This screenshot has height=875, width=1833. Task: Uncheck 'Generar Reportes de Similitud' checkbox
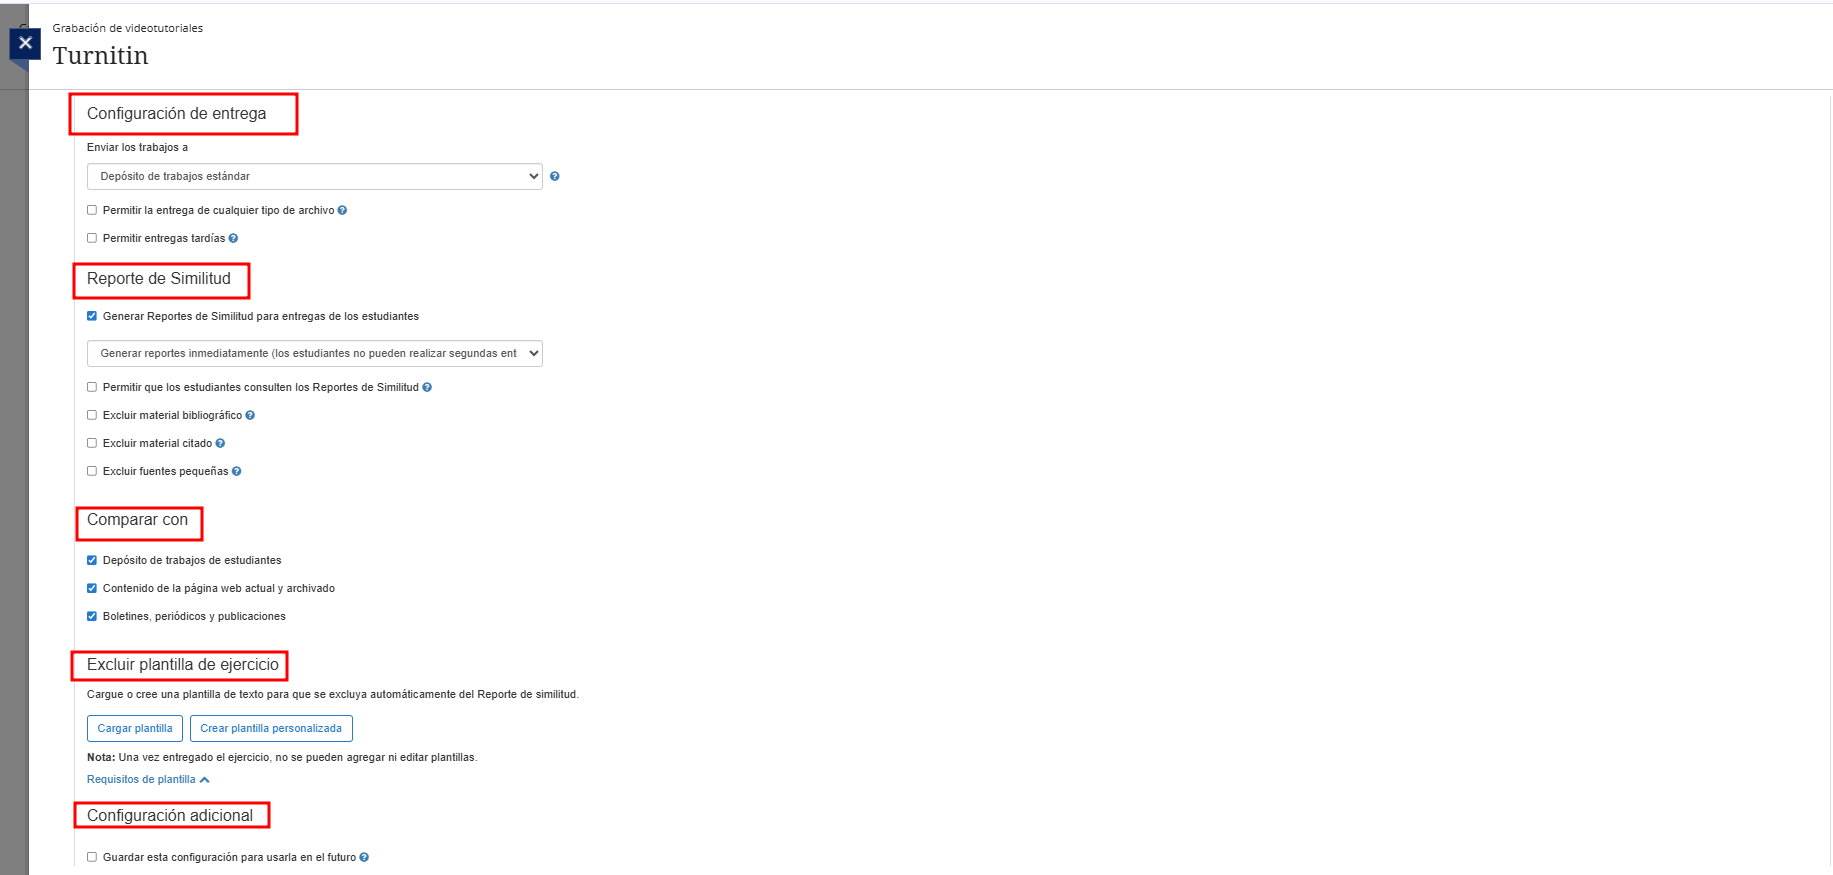[x=92, y=317]
